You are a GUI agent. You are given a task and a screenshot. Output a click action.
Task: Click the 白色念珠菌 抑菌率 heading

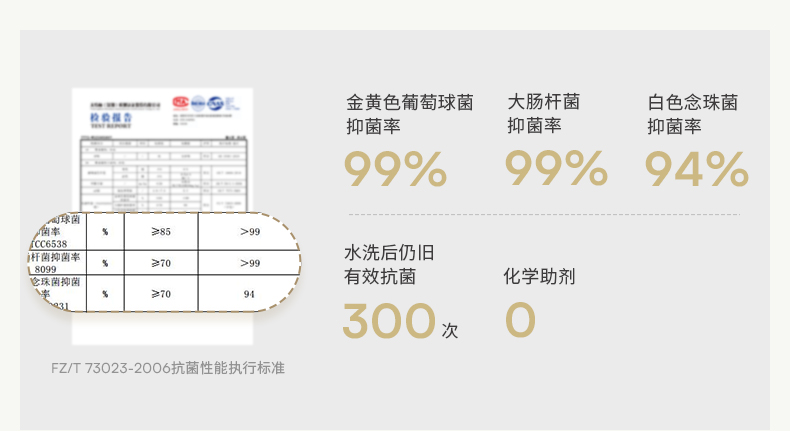point(692,114)
